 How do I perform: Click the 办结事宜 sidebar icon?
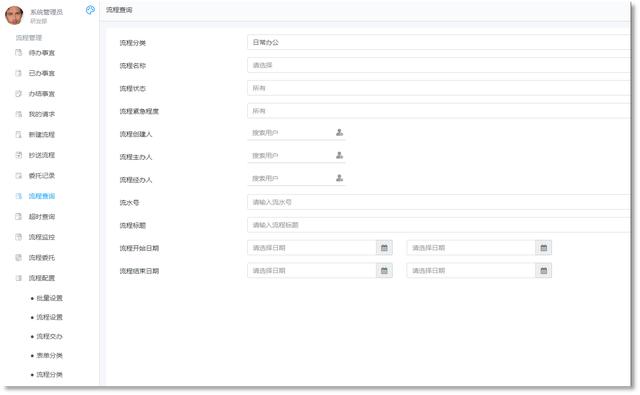tap(18, 93)
